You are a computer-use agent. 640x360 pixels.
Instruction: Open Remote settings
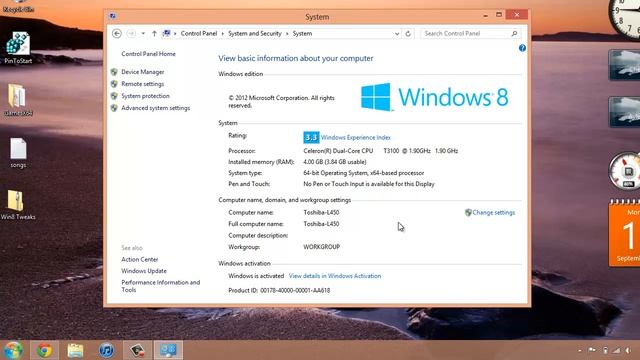(142, 84)
